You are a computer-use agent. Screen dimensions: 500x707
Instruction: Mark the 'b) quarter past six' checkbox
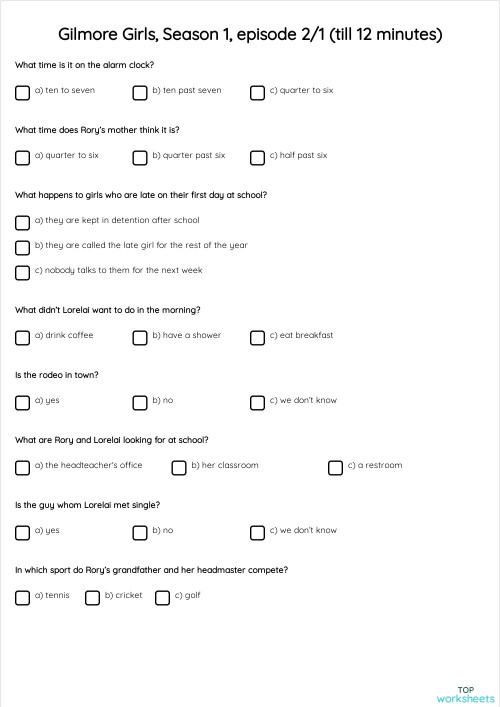[140, 158]
